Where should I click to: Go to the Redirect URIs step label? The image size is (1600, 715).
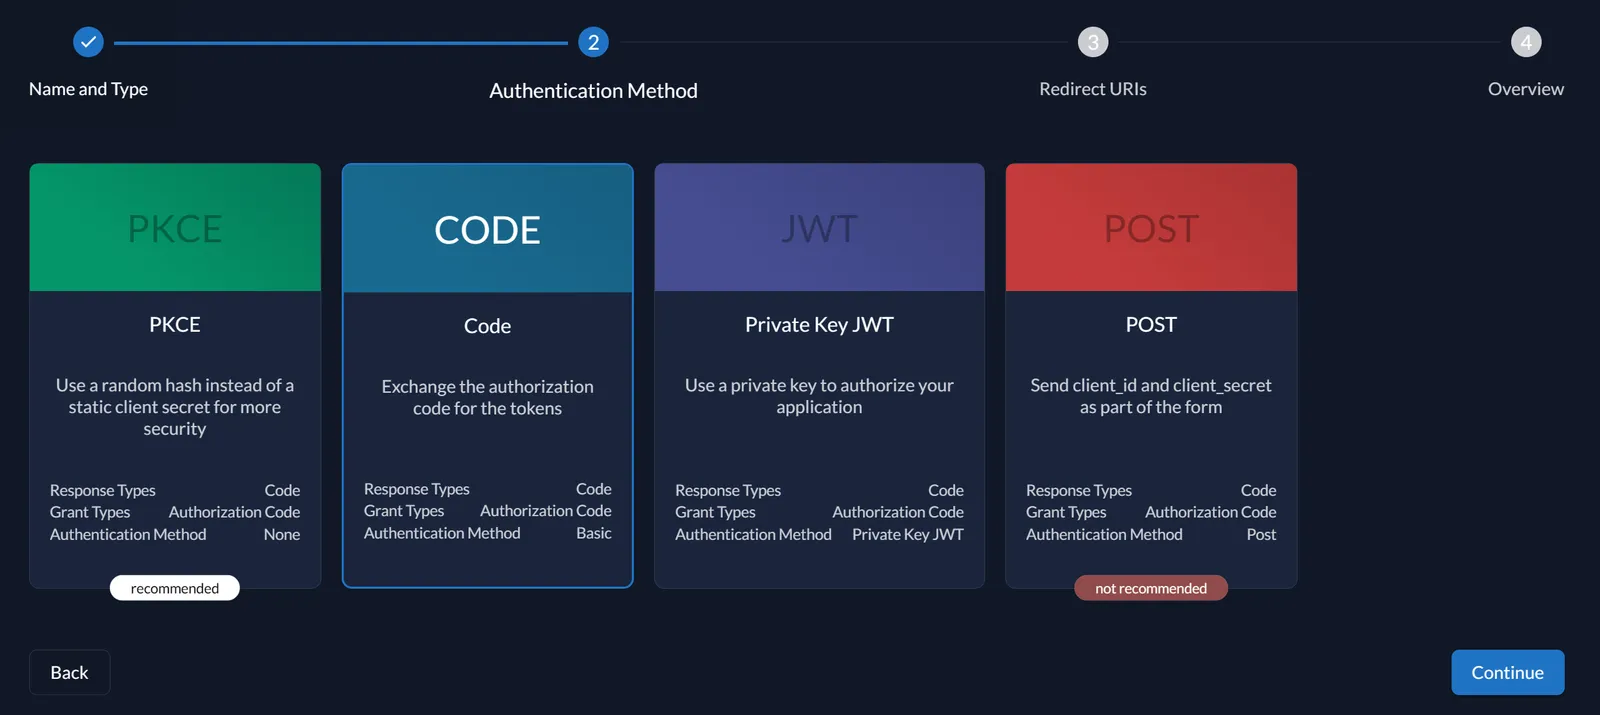(1093, 89)
